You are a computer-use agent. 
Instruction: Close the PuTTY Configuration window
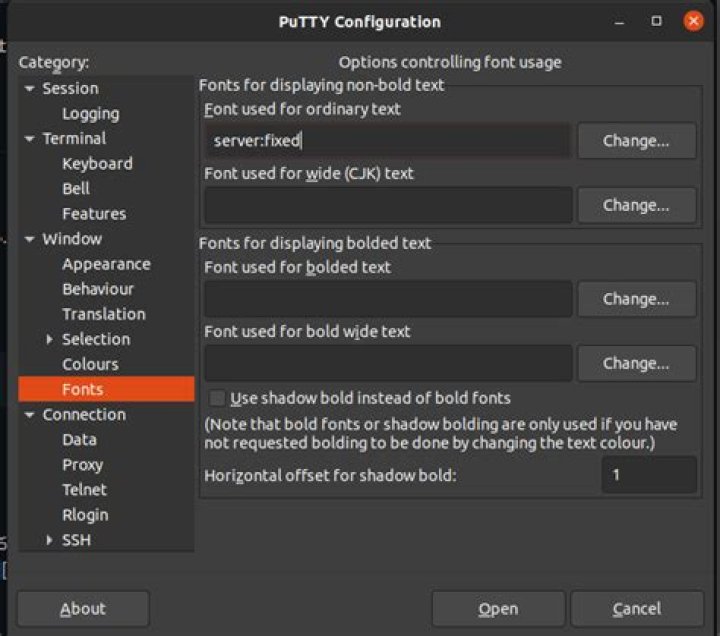693,21
